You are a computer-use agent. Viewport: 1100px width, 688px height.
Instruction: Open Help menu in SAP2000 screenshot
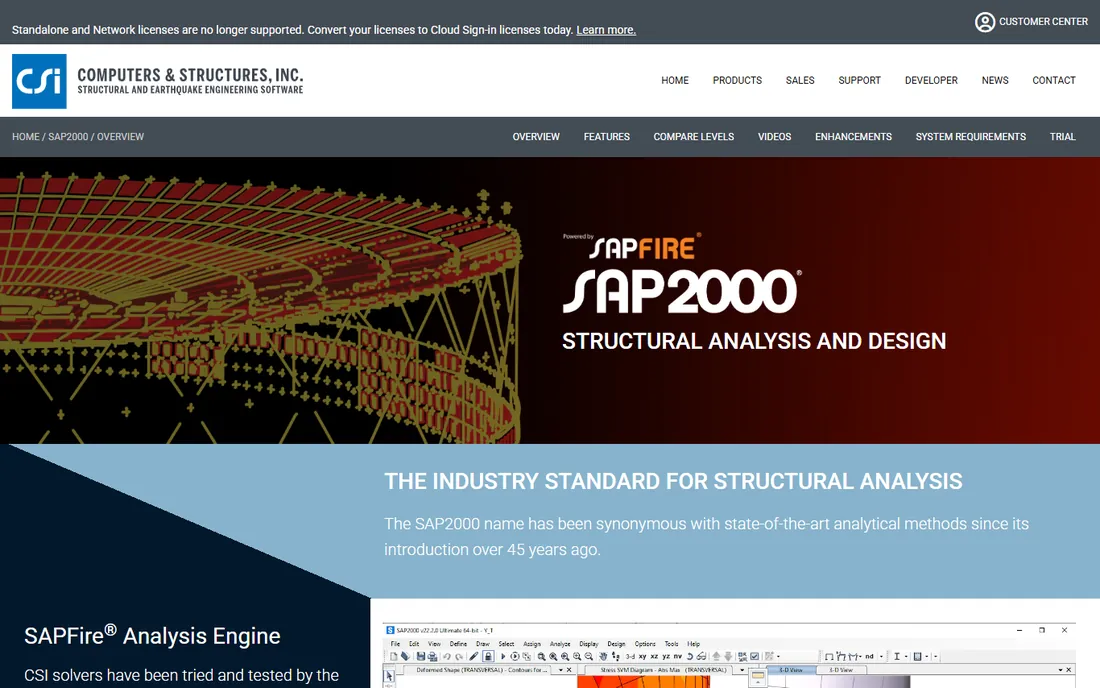coord(694,644)
